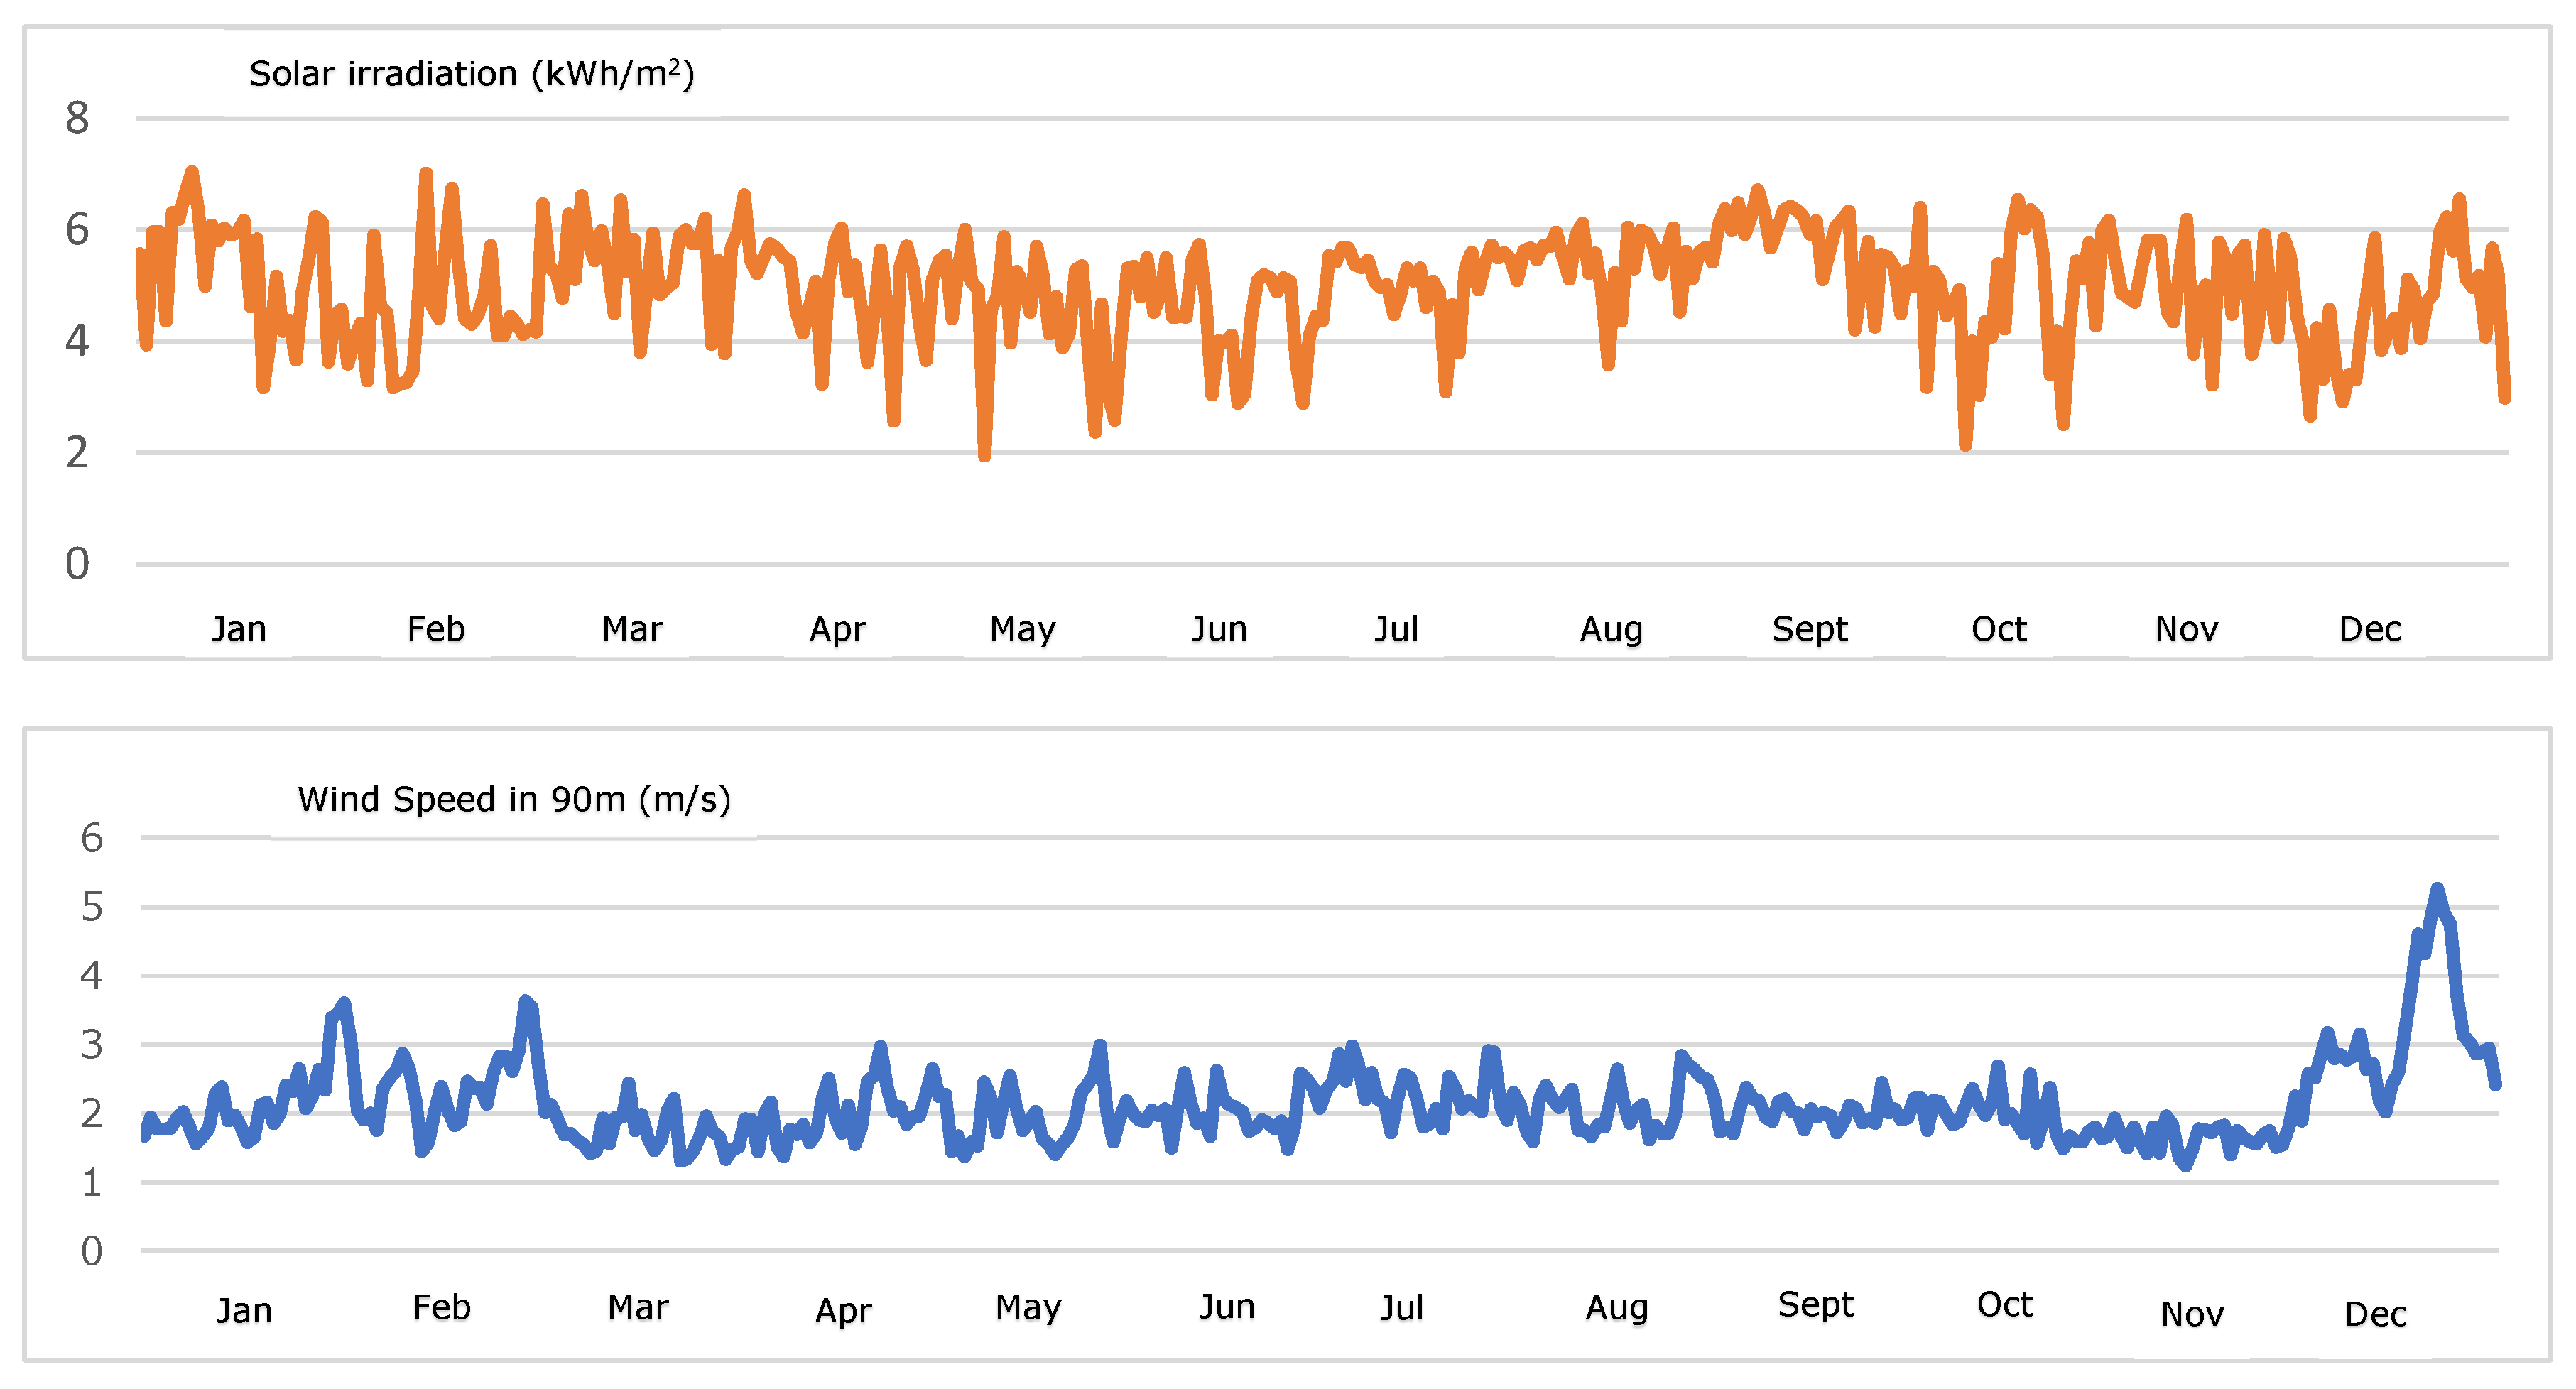Click the Wind Speed in 90m title
The width and height of the screenshot is (2576, 1389).
tap(514, 799)
